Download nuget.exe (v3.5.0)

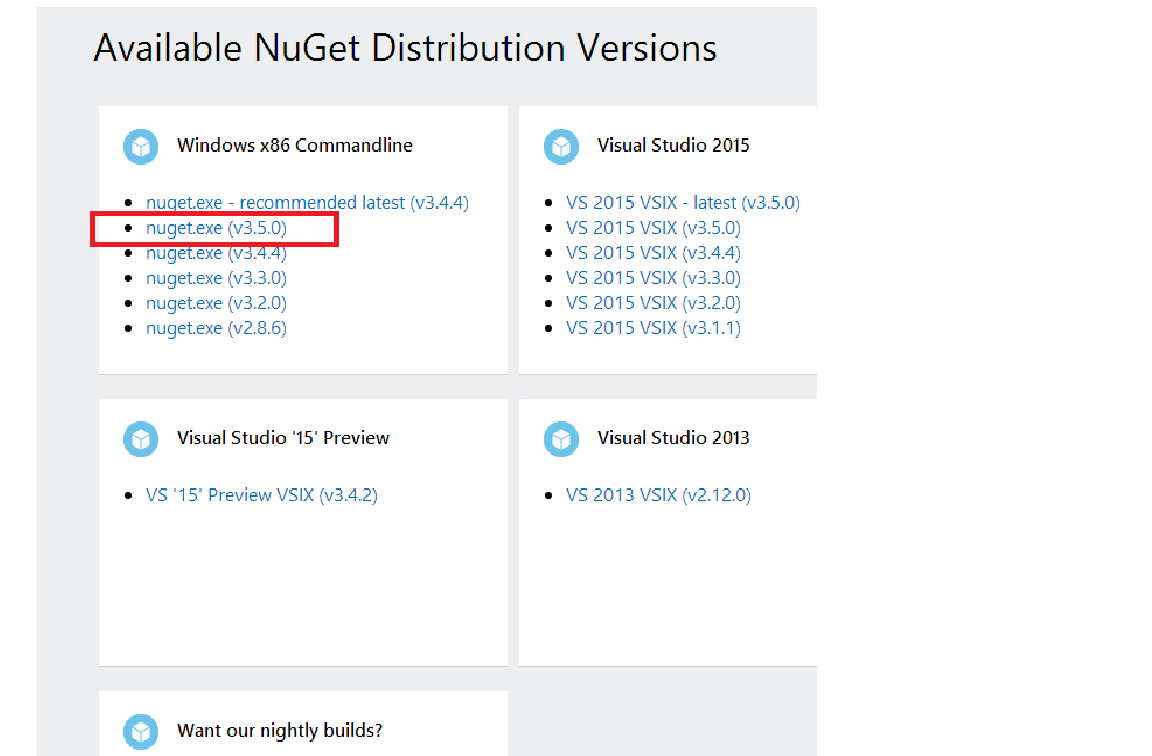point(216,228)
